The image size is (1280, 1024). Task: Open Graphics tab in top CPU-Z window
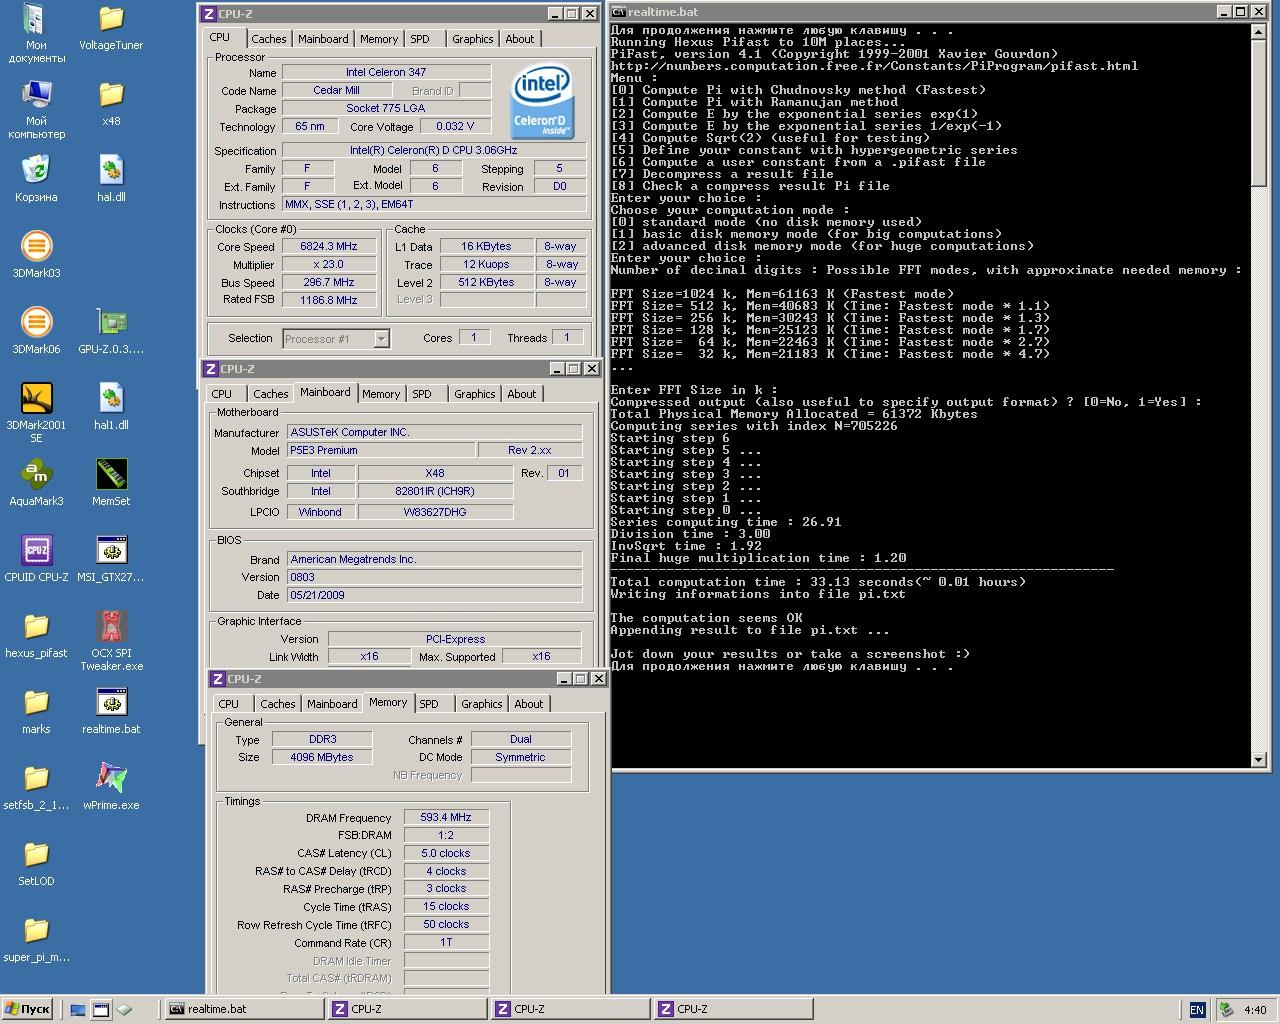[x=472, y=39]
